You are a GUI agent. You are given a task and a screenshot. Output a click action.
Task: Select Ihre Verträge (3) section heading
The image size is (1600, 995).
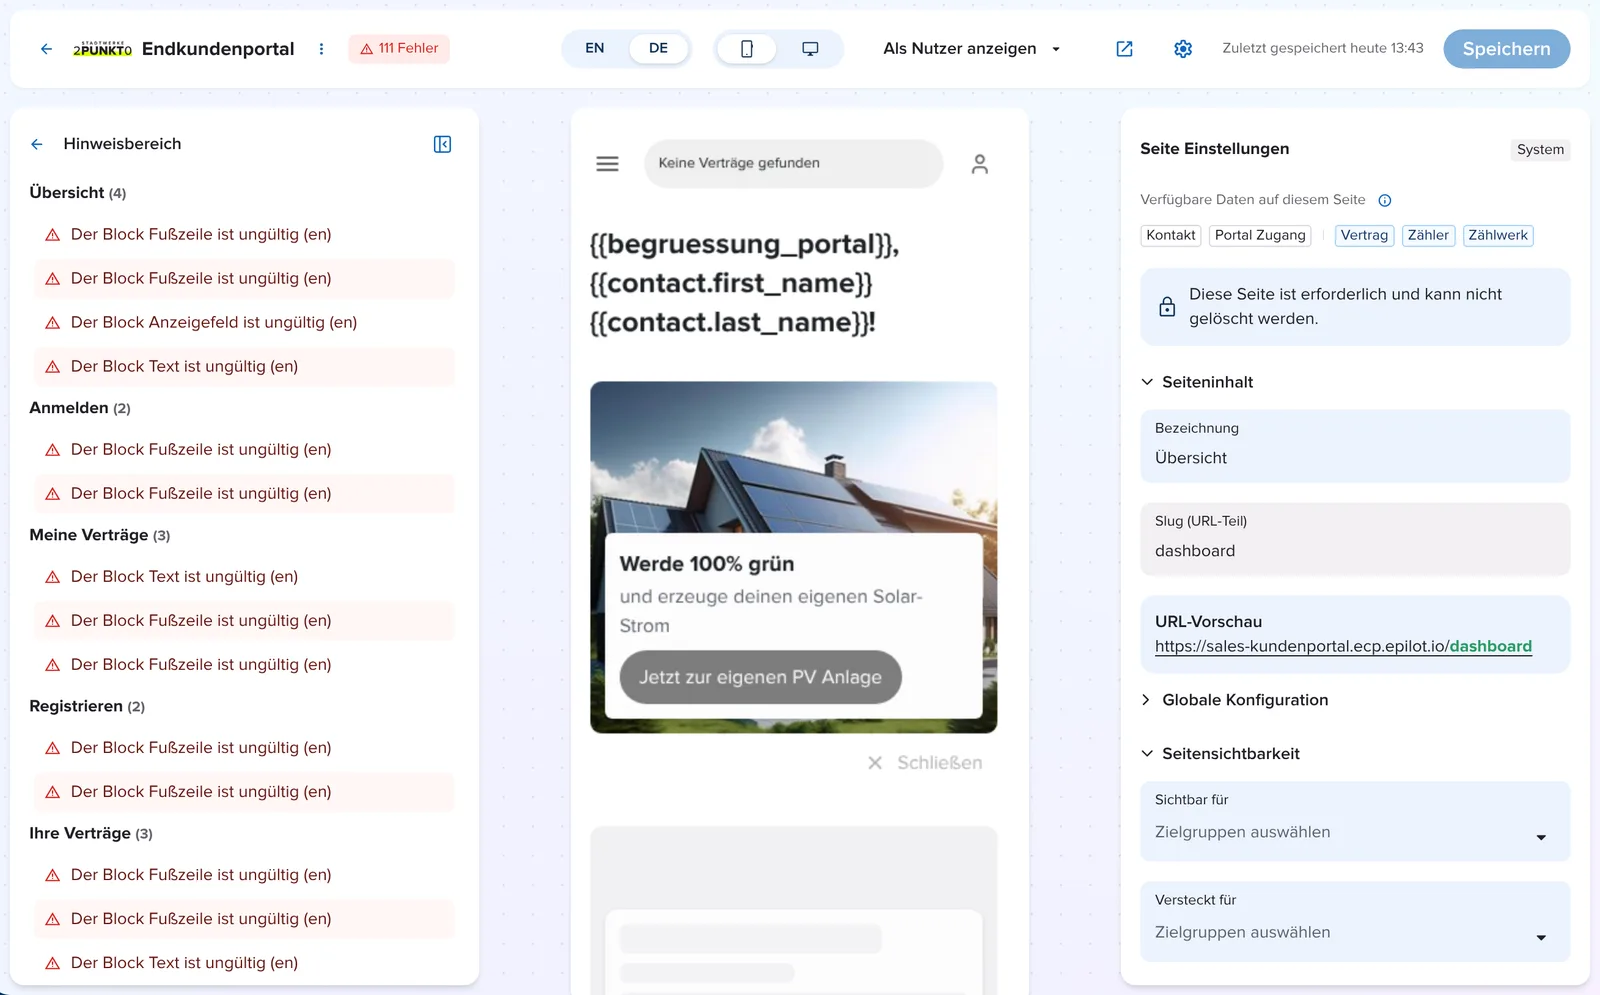(x=91, y=833)
